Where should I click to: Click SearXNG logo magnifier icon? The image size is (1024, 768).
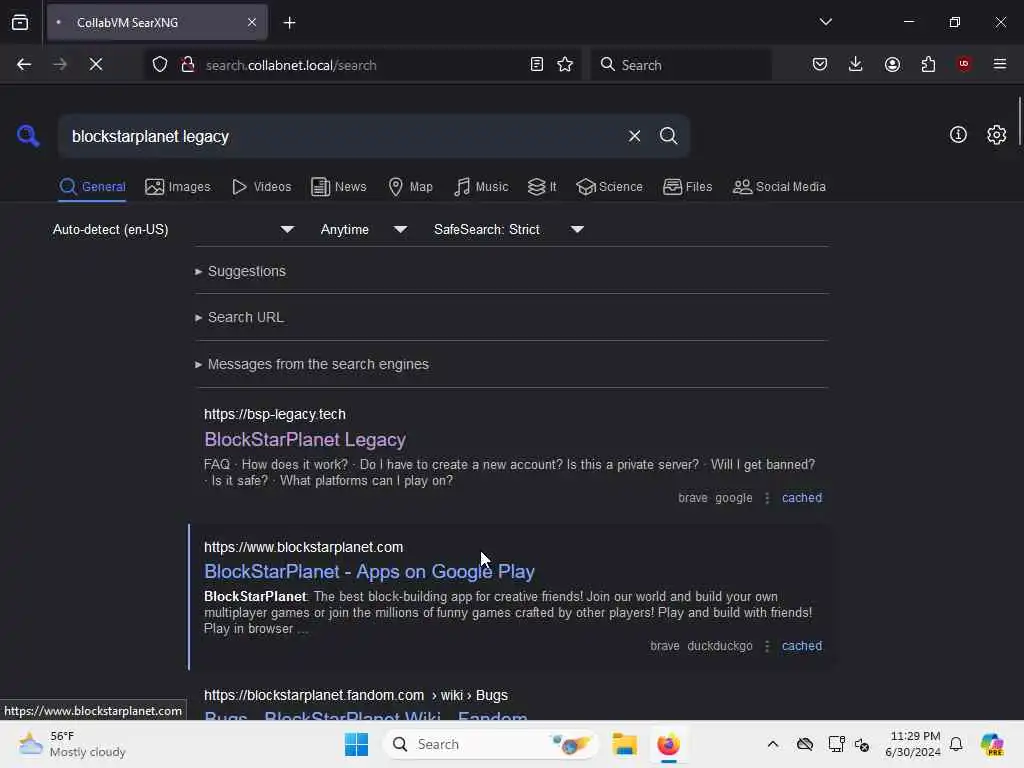(28, 136)
